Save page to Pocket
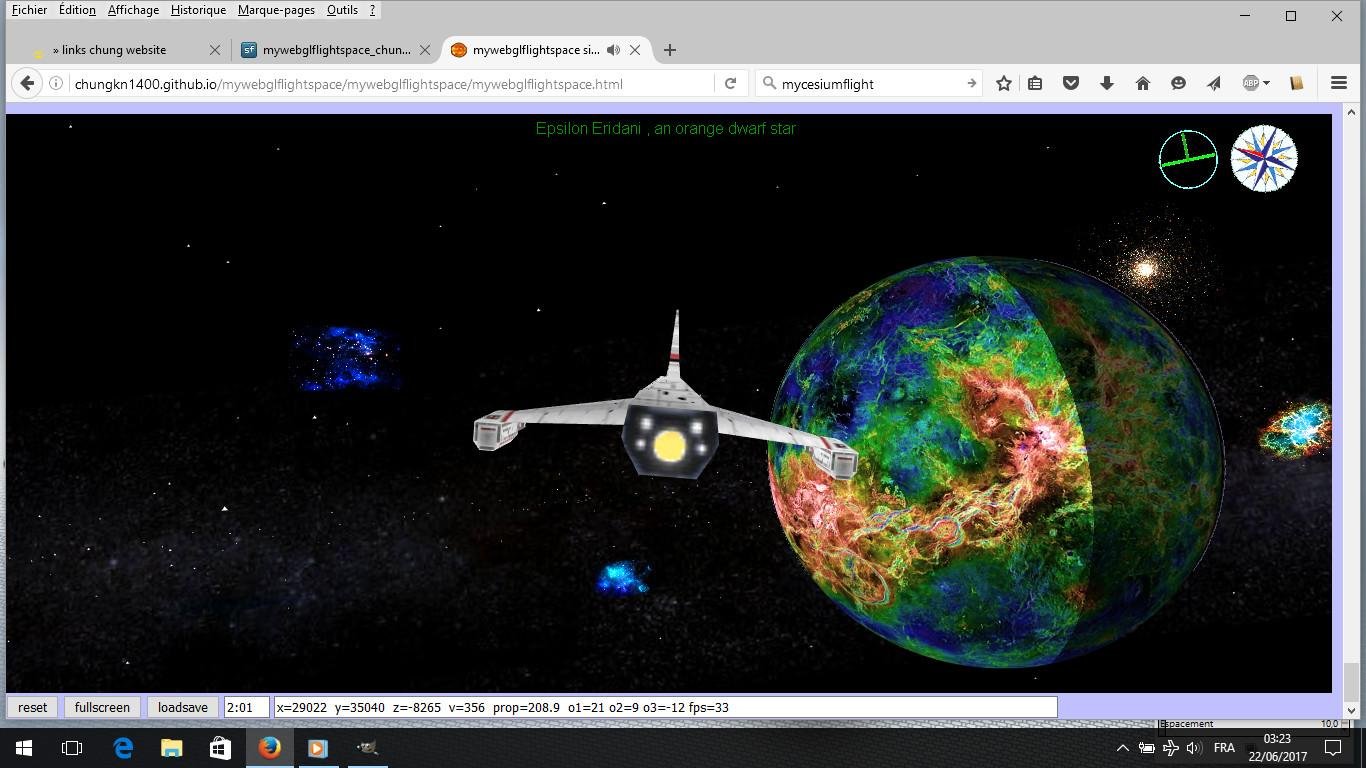The image size is (1366, 768). [1071, 83]
